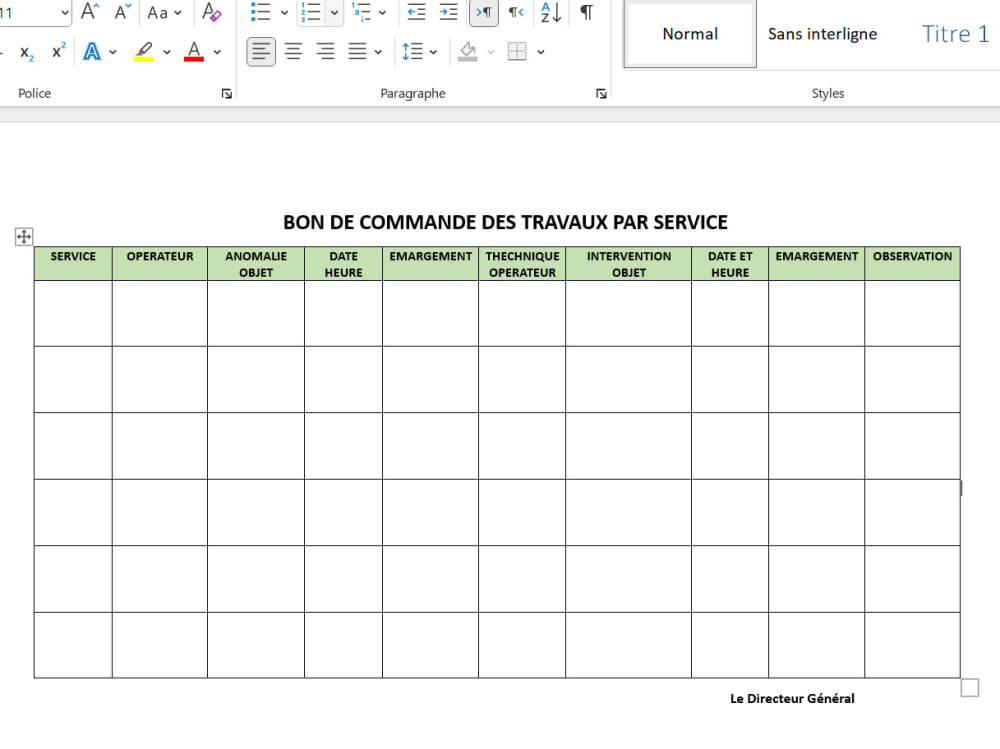Open the Police dialog launcher
Image resolution: width=1000 pixels, height=749 pixels.
[226, 94]
